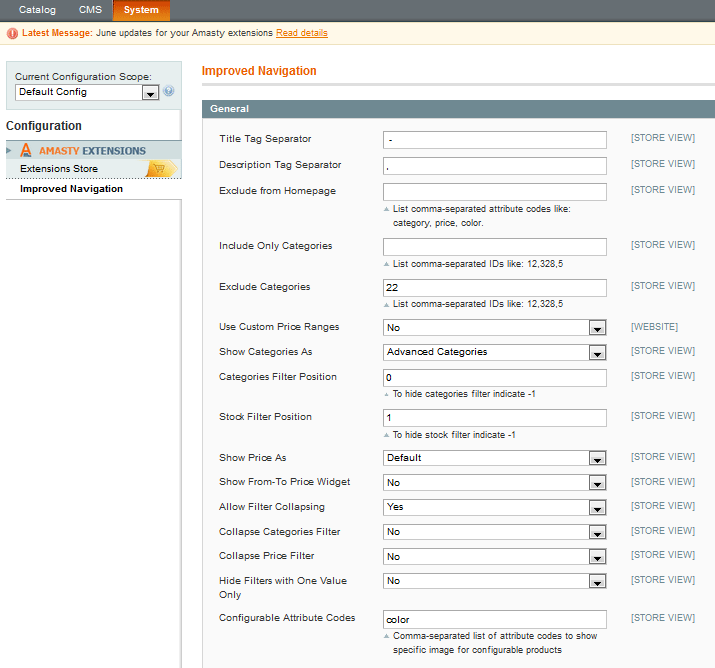Follow the Read details link
715x668 pixels.
tap(301, 33)
